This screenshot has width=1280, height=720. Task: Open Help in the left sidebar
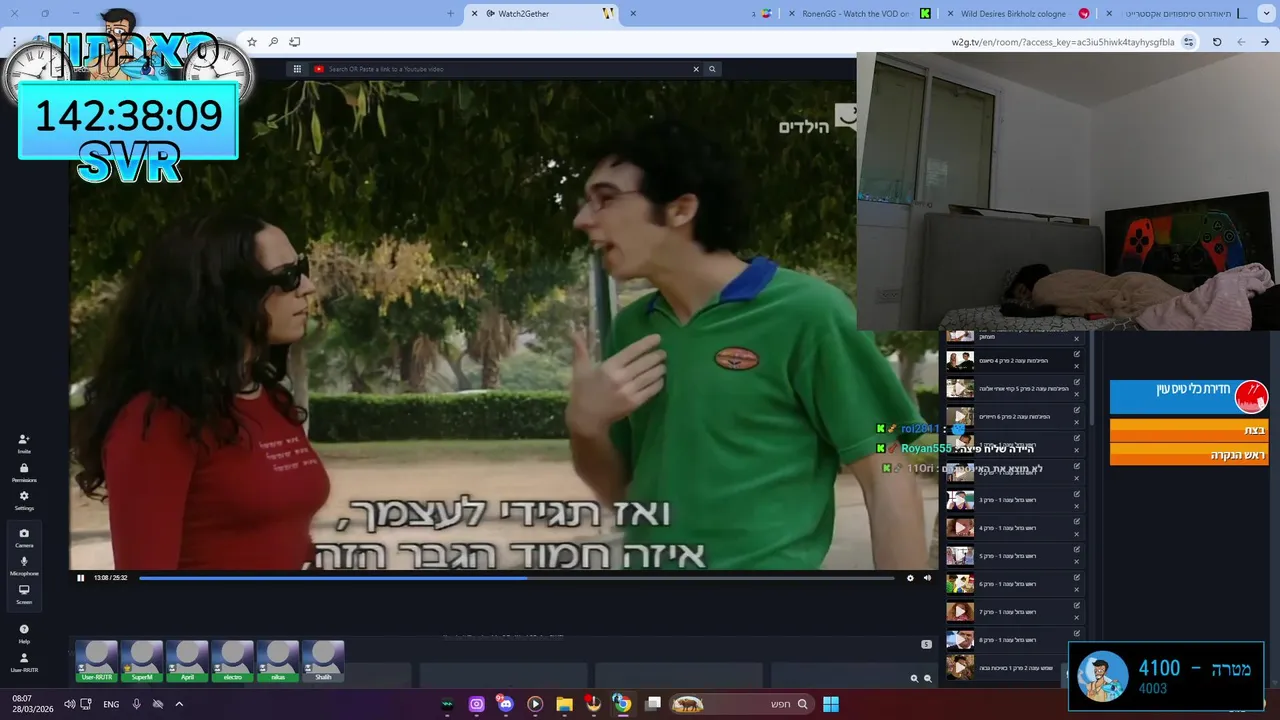point(24,634)
